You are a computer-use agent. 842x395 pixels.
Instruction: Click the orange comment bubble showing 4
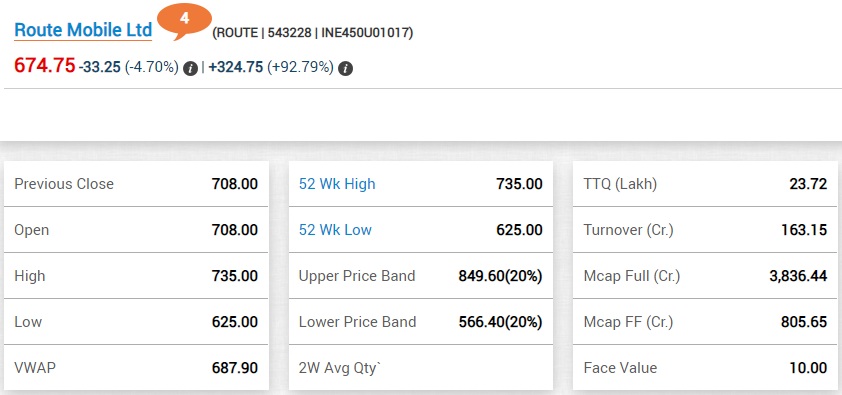185,21
